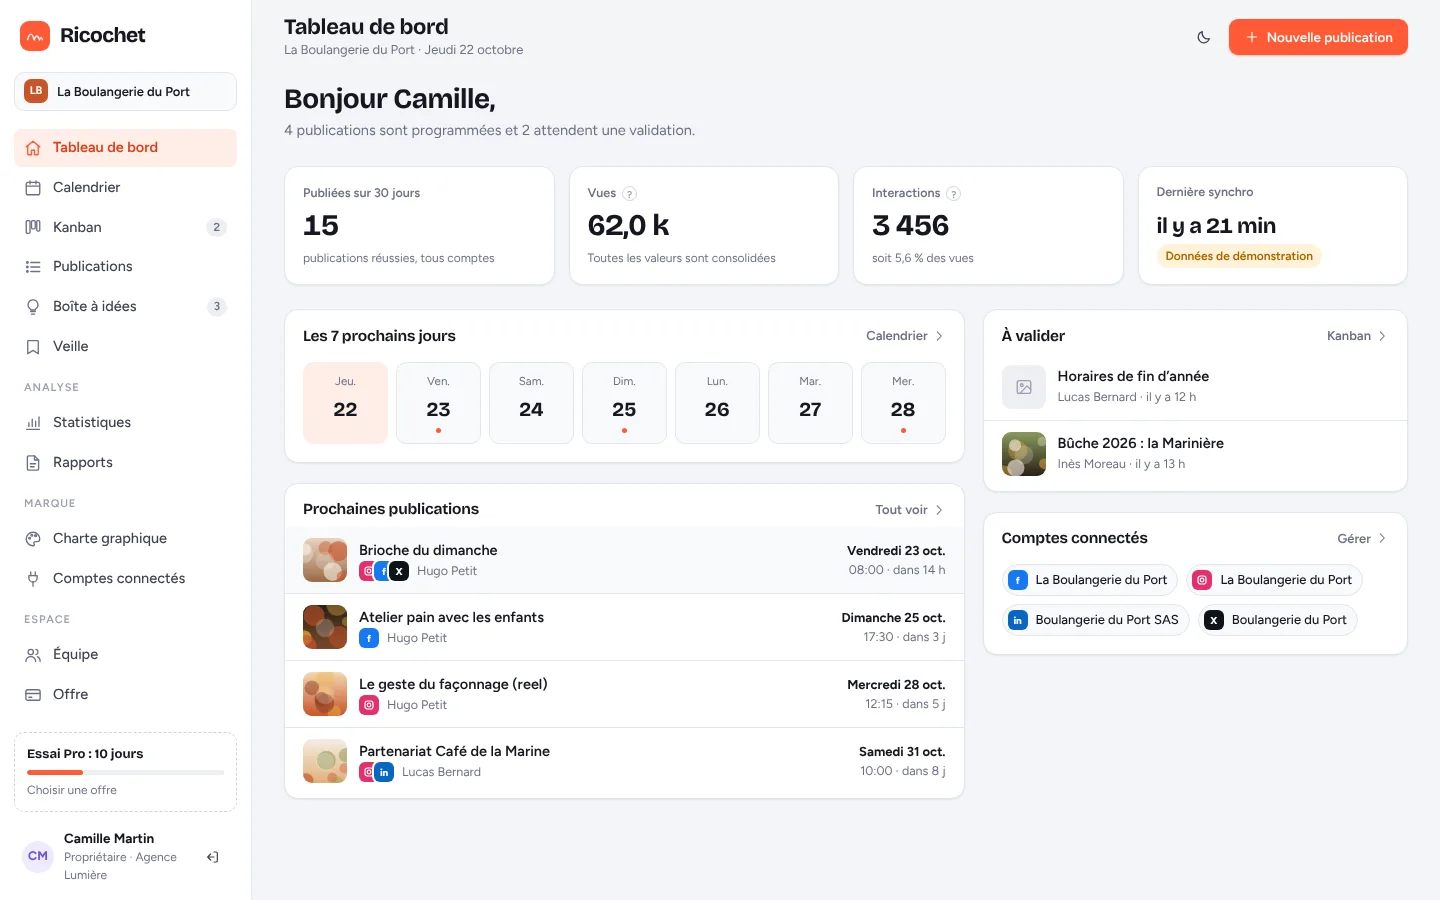Click the LinkedIn icon on Partenariat Café de la Marine
This screenshot has width=1440, height=900.
(x=384, y=772)
